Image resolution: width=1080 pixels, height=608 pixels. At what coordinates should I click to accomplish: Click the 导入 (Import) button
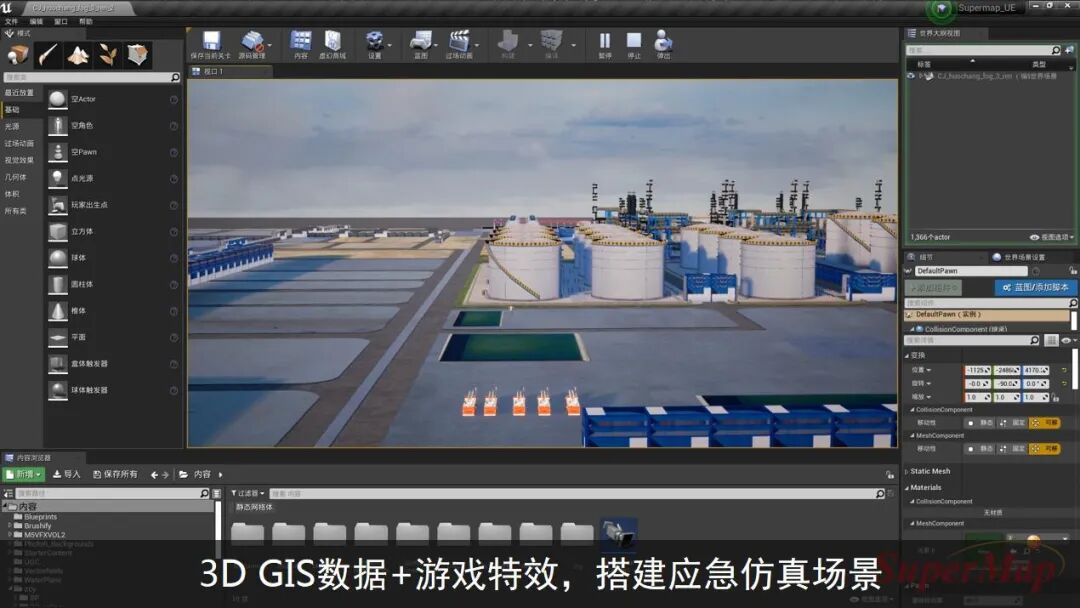pyautogui.click(x=67, y=474)
